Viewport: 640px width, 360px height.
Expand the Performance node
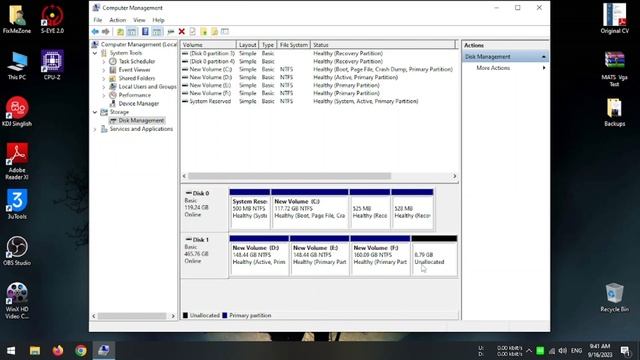[x=104, y=95]
